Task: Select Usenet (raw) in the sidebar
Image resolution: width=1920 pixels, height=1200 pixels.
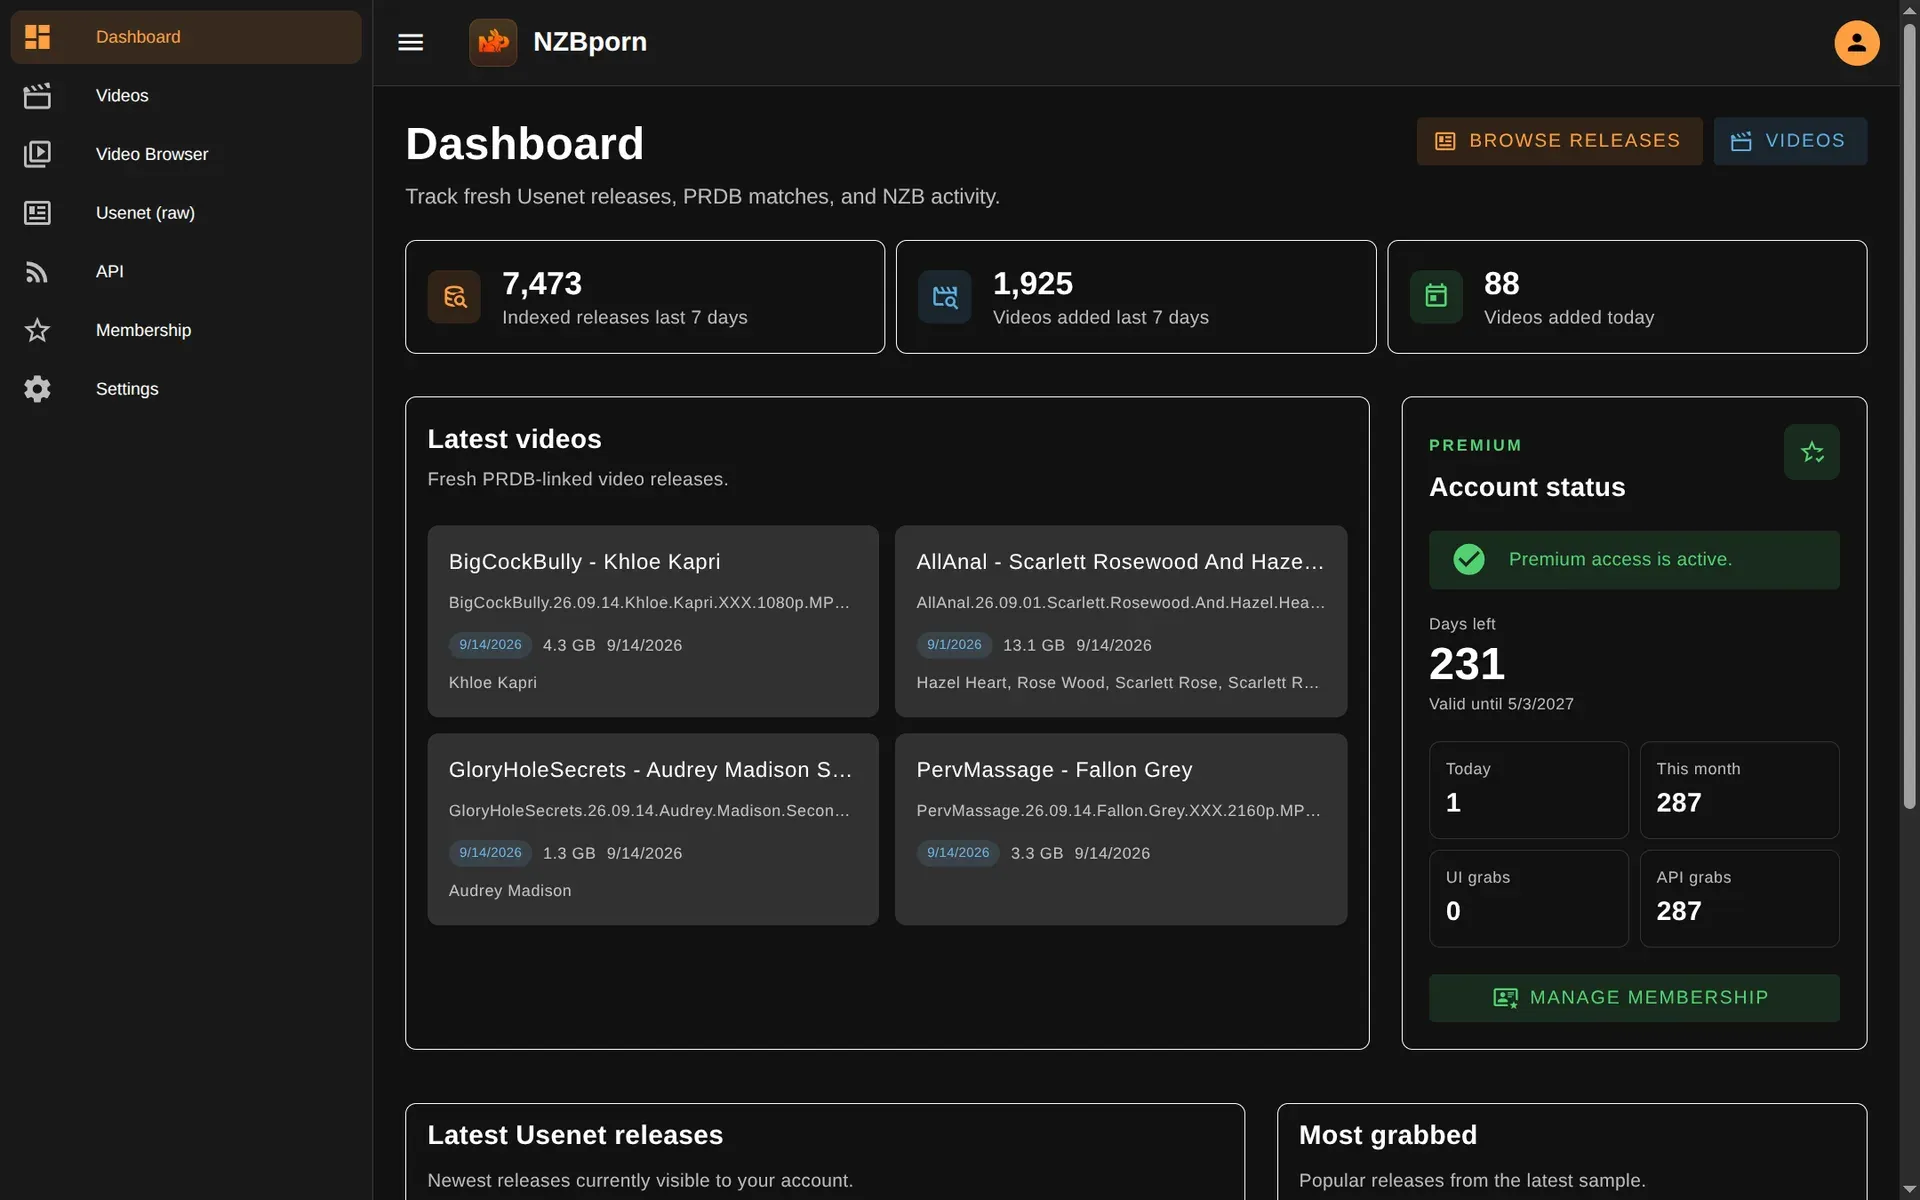Action: point(186,213)
